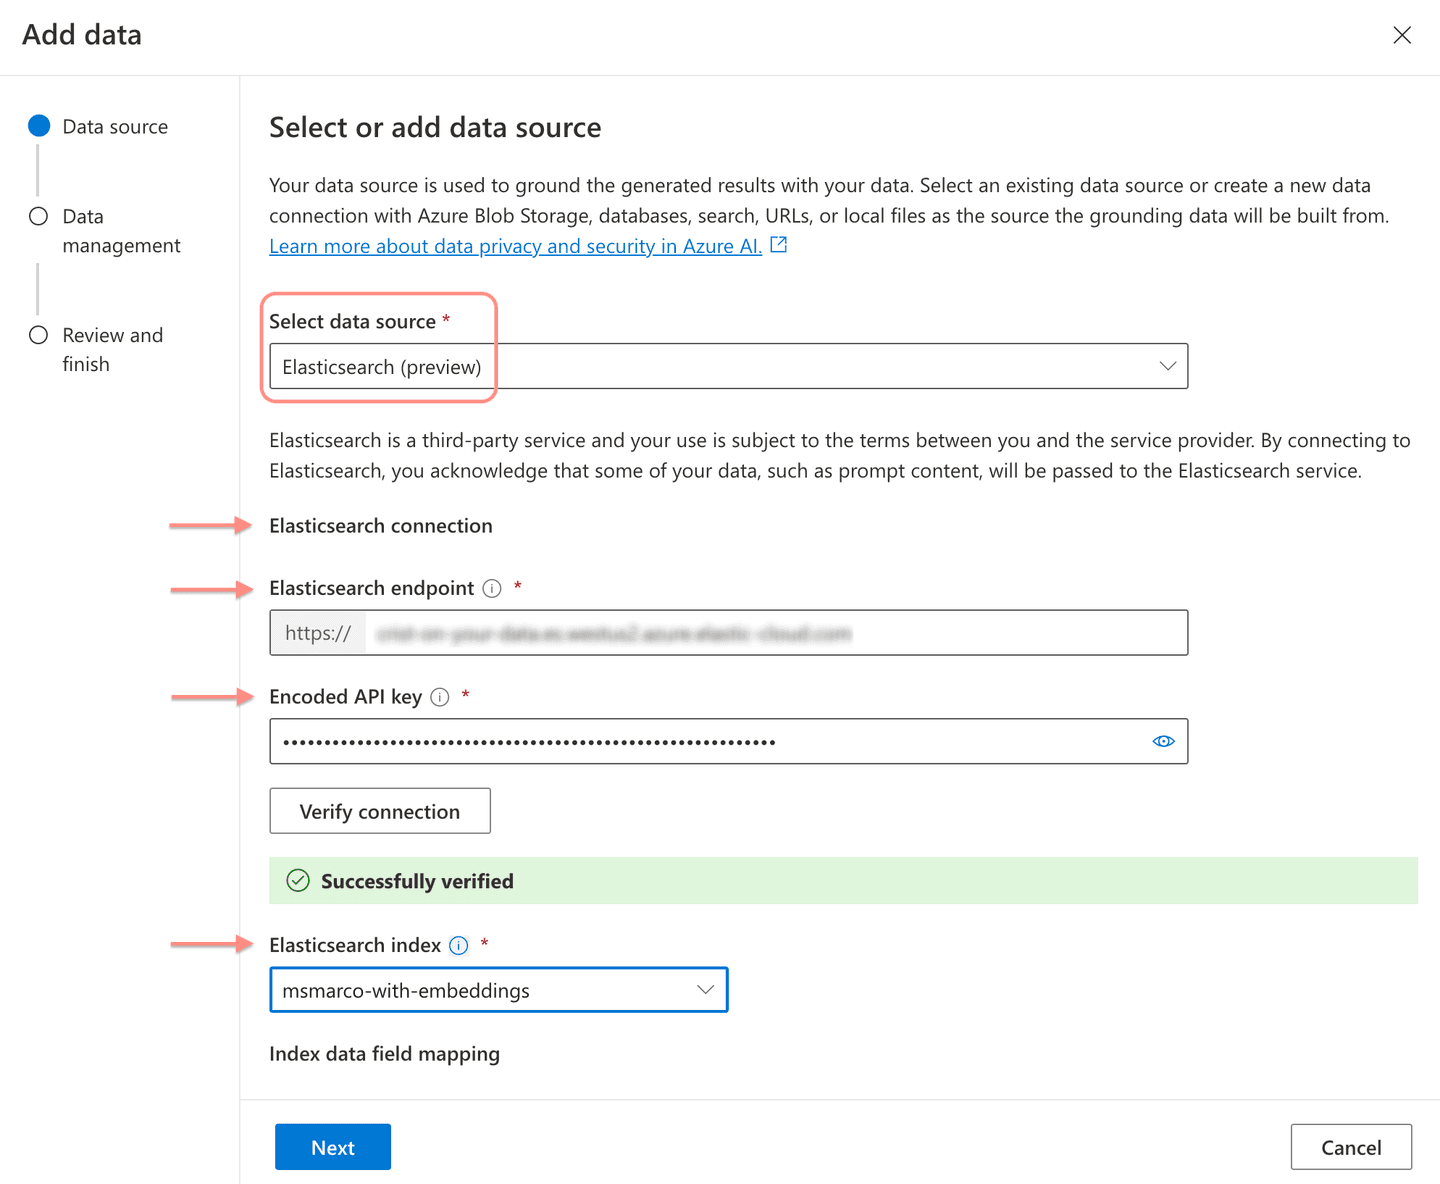Go to the Review and finish step
Image resolution: width=1440 pixels, height=1184 pixels.
click(112, 349)
